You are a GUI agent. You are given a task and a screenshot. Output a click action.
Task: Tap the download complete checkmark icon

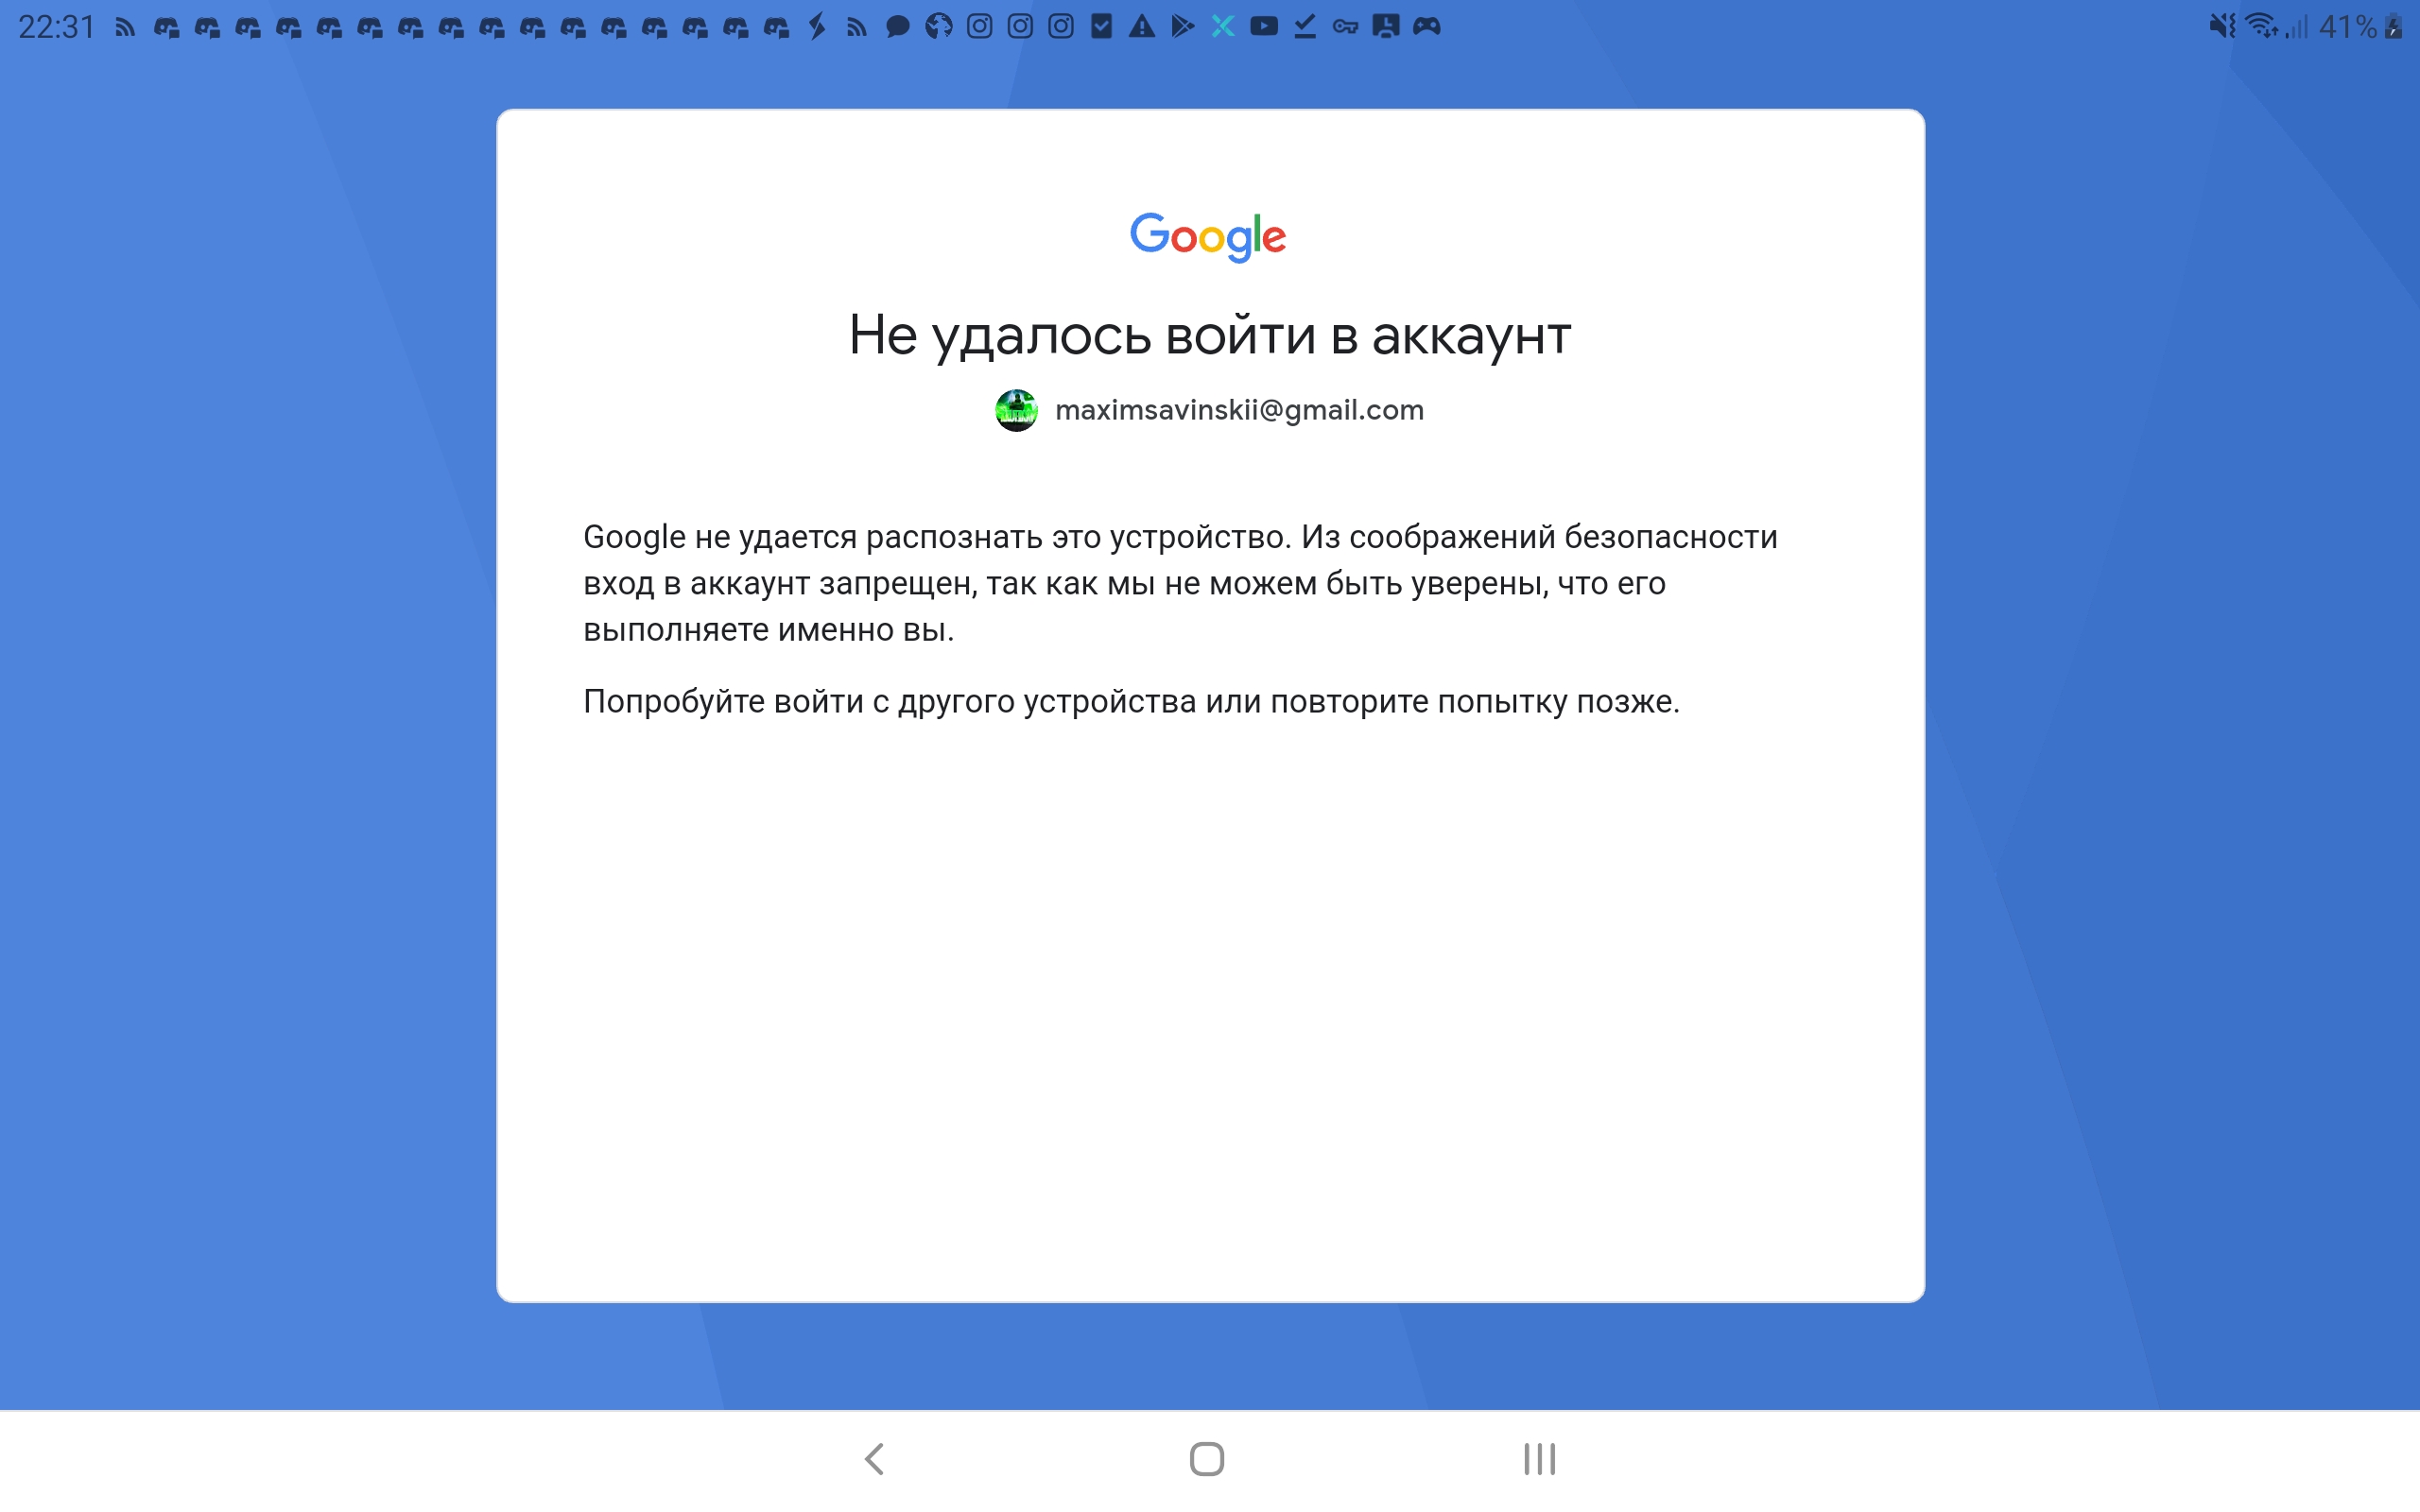[1305, 26]
